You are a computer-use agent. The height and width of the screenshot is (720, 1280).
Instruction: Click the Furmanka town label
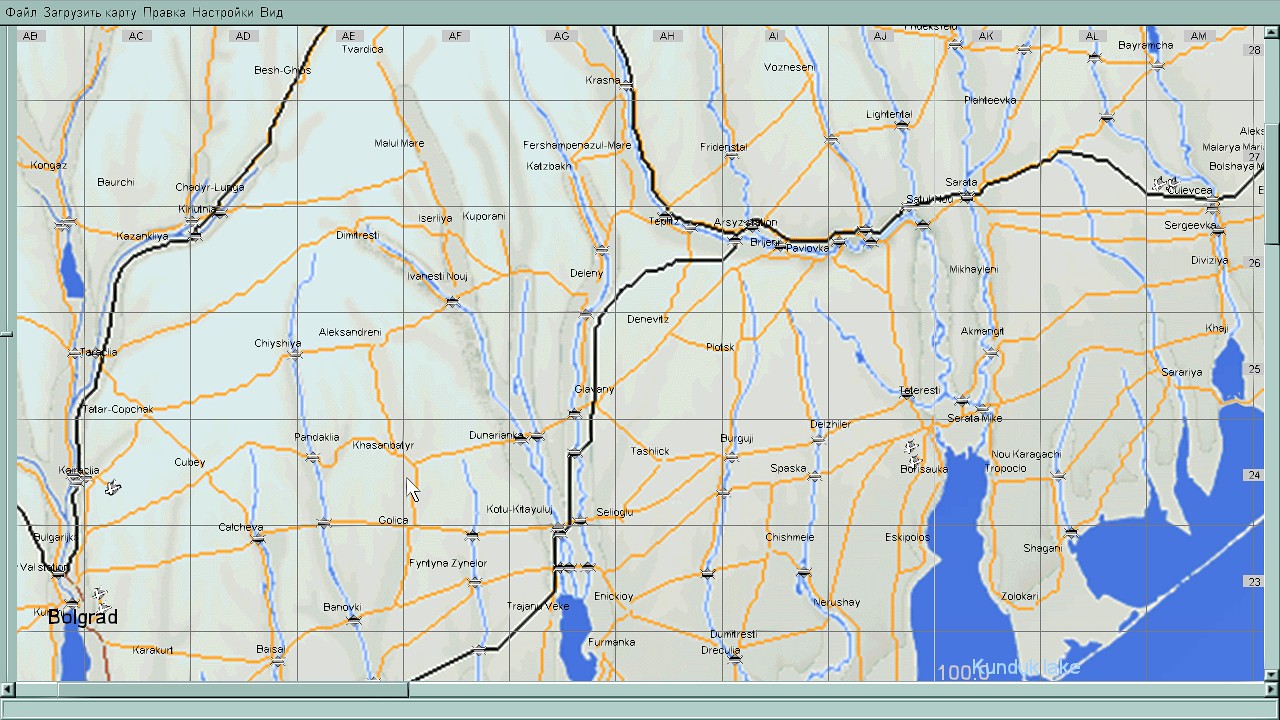pos(611,642)
